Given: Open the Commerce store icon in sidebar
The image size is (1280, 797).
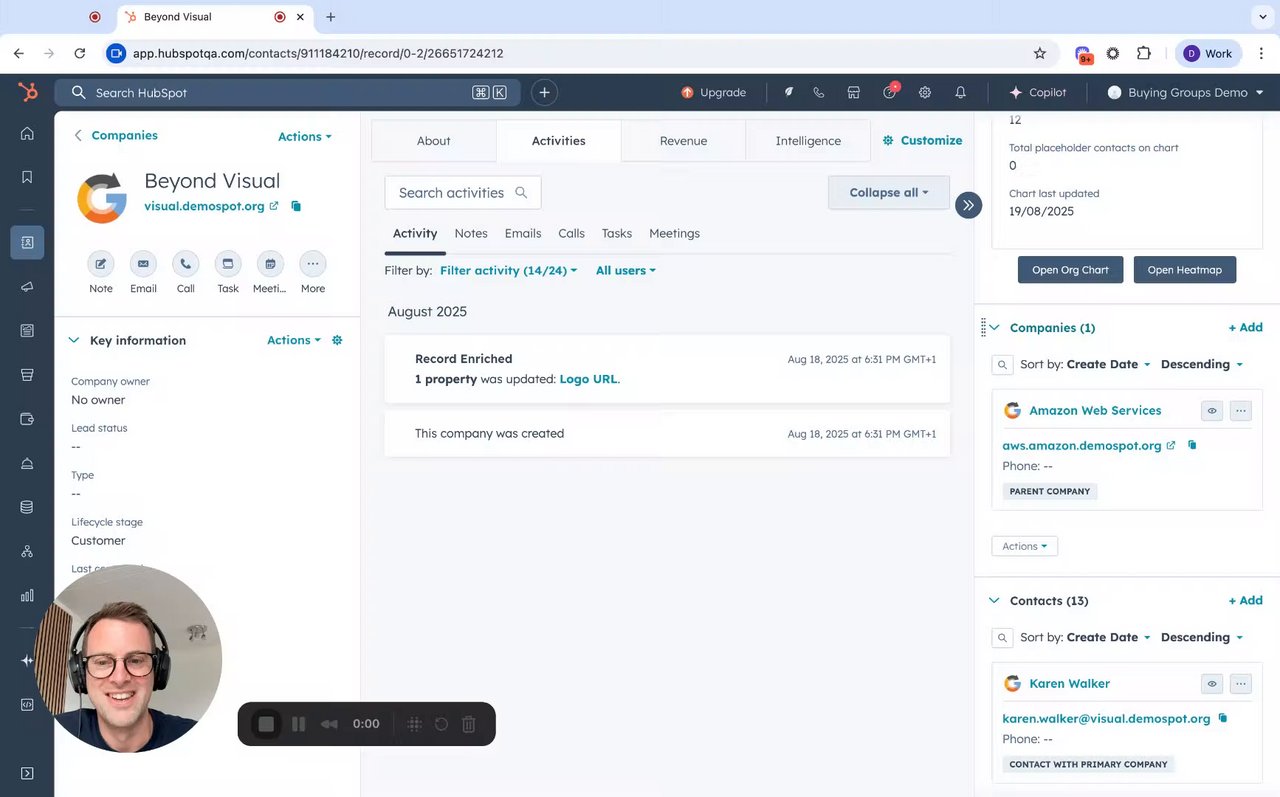Looking at the screenshot, I should point(27,375).
